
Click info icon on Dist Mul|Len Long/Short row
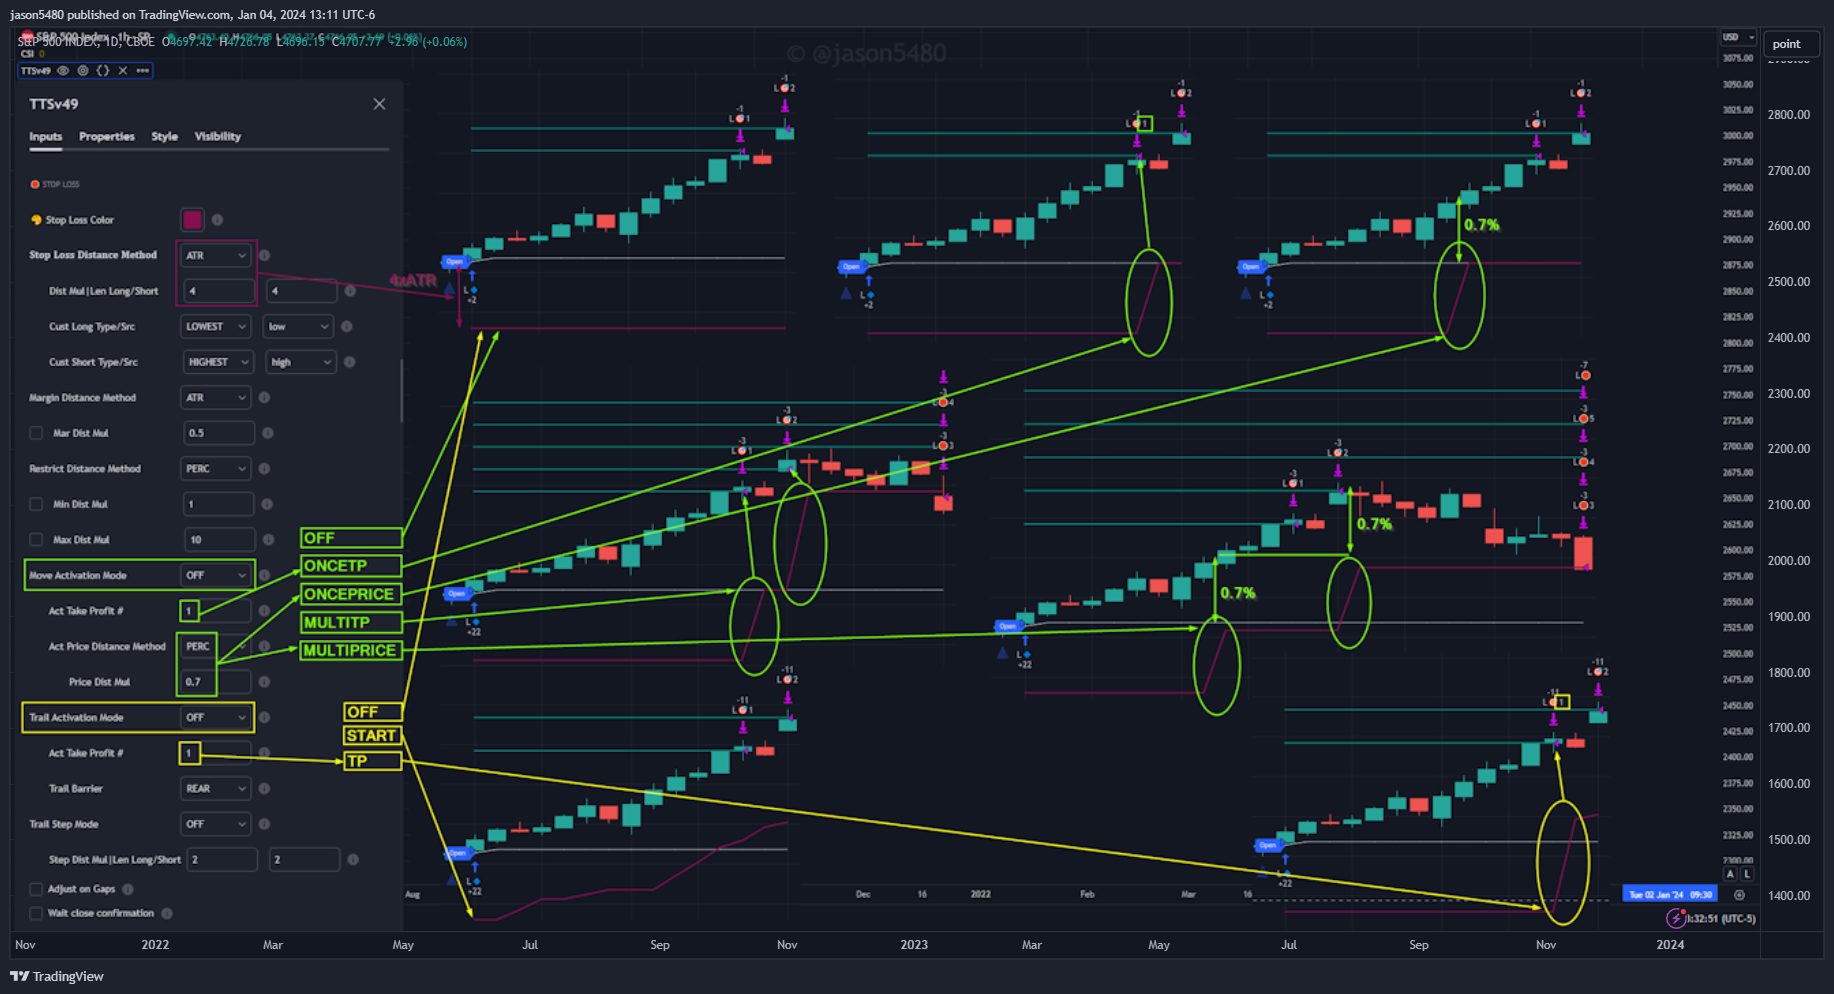click(350, 291)
